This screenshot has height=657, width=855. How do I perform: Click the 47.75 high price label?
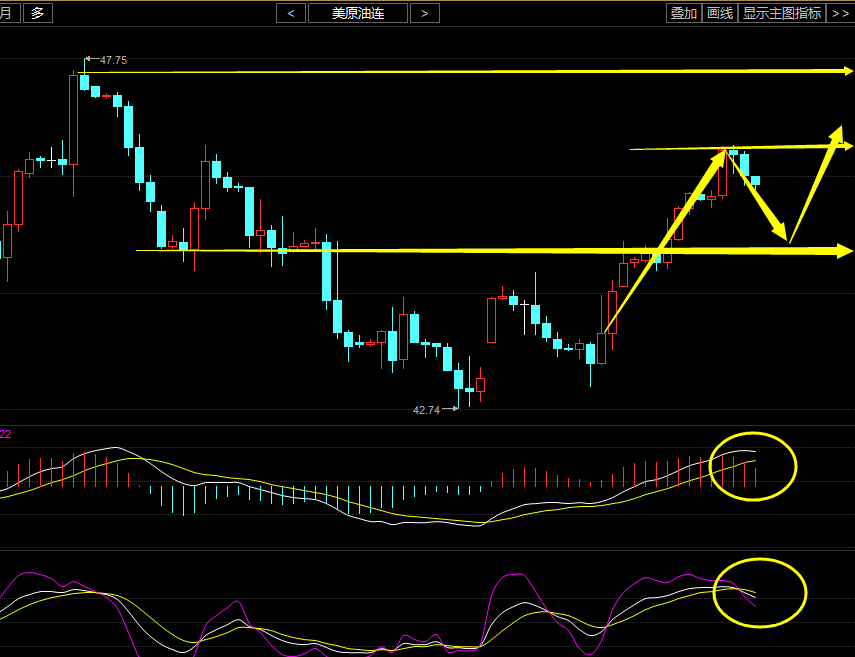pyautogui.click(x=113, y=60)
